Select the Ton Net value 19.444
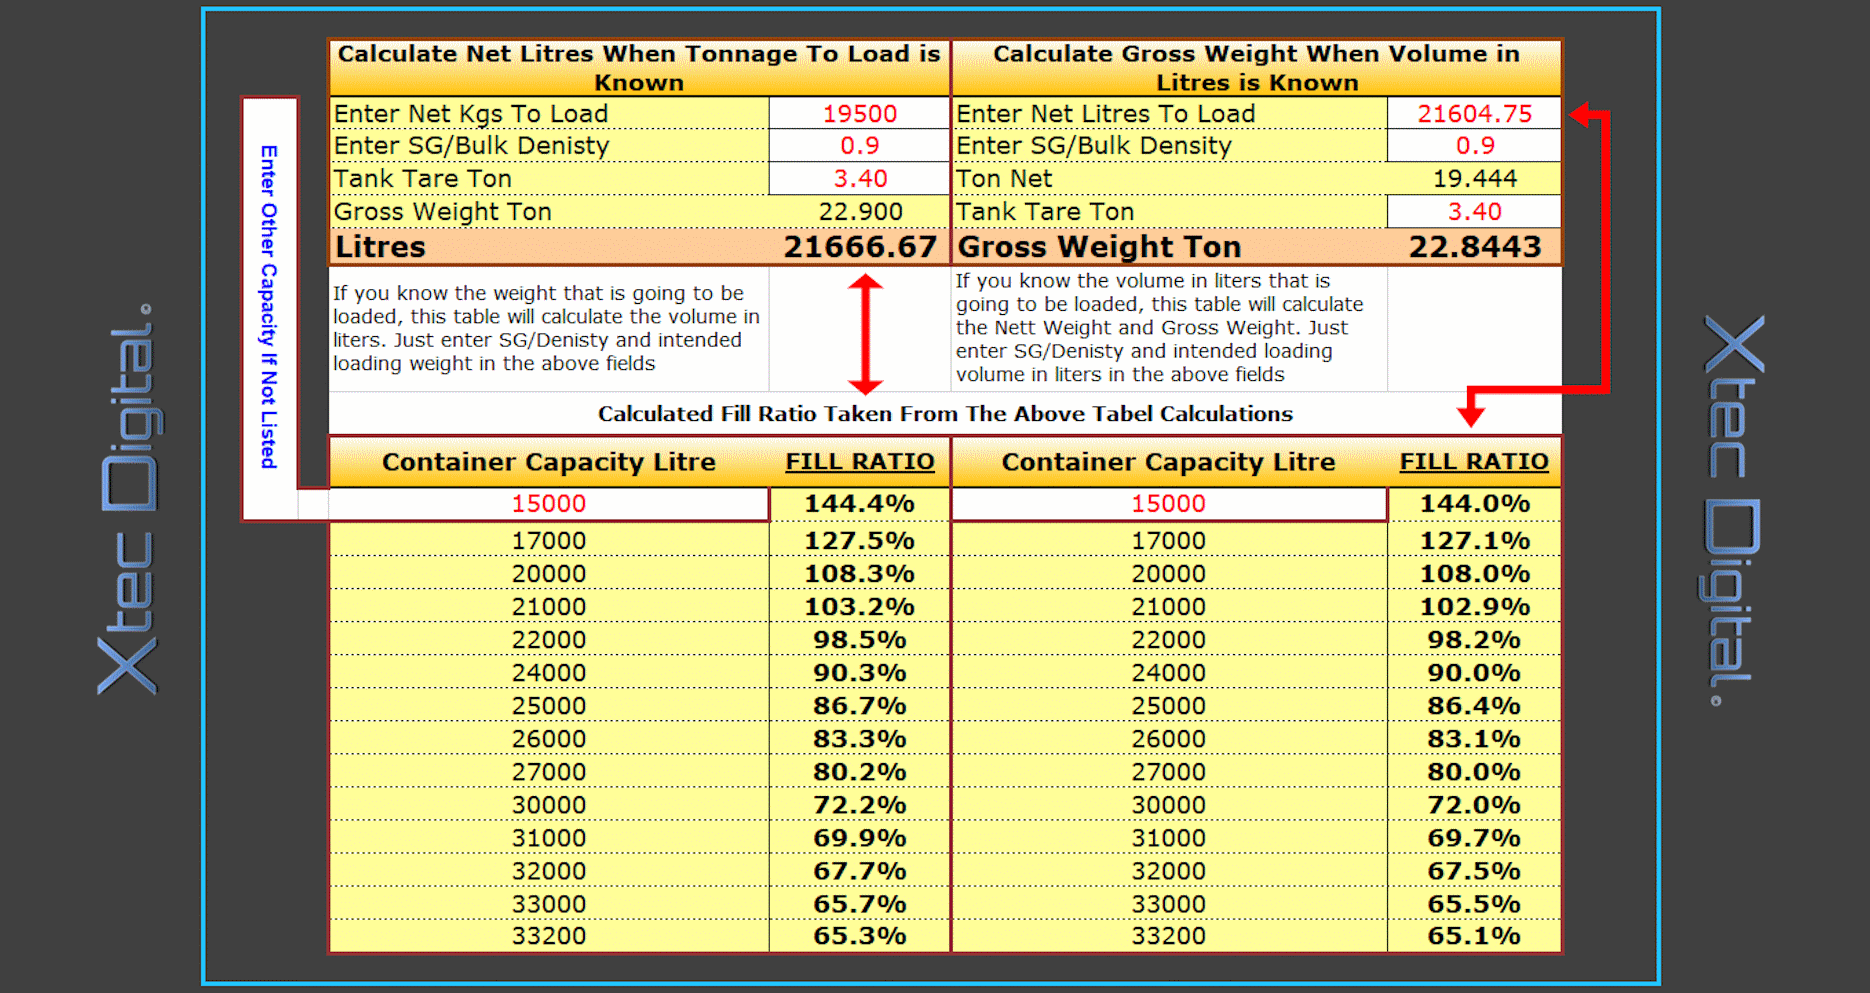 coord(1475,179)
